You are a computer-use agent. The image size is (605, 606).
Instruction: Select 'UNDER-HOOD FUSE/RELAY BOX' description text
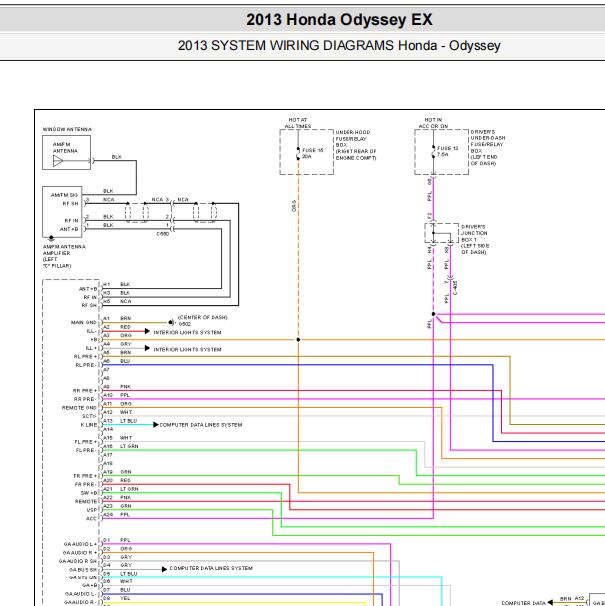pyautogui.click(x=356, y=145)
